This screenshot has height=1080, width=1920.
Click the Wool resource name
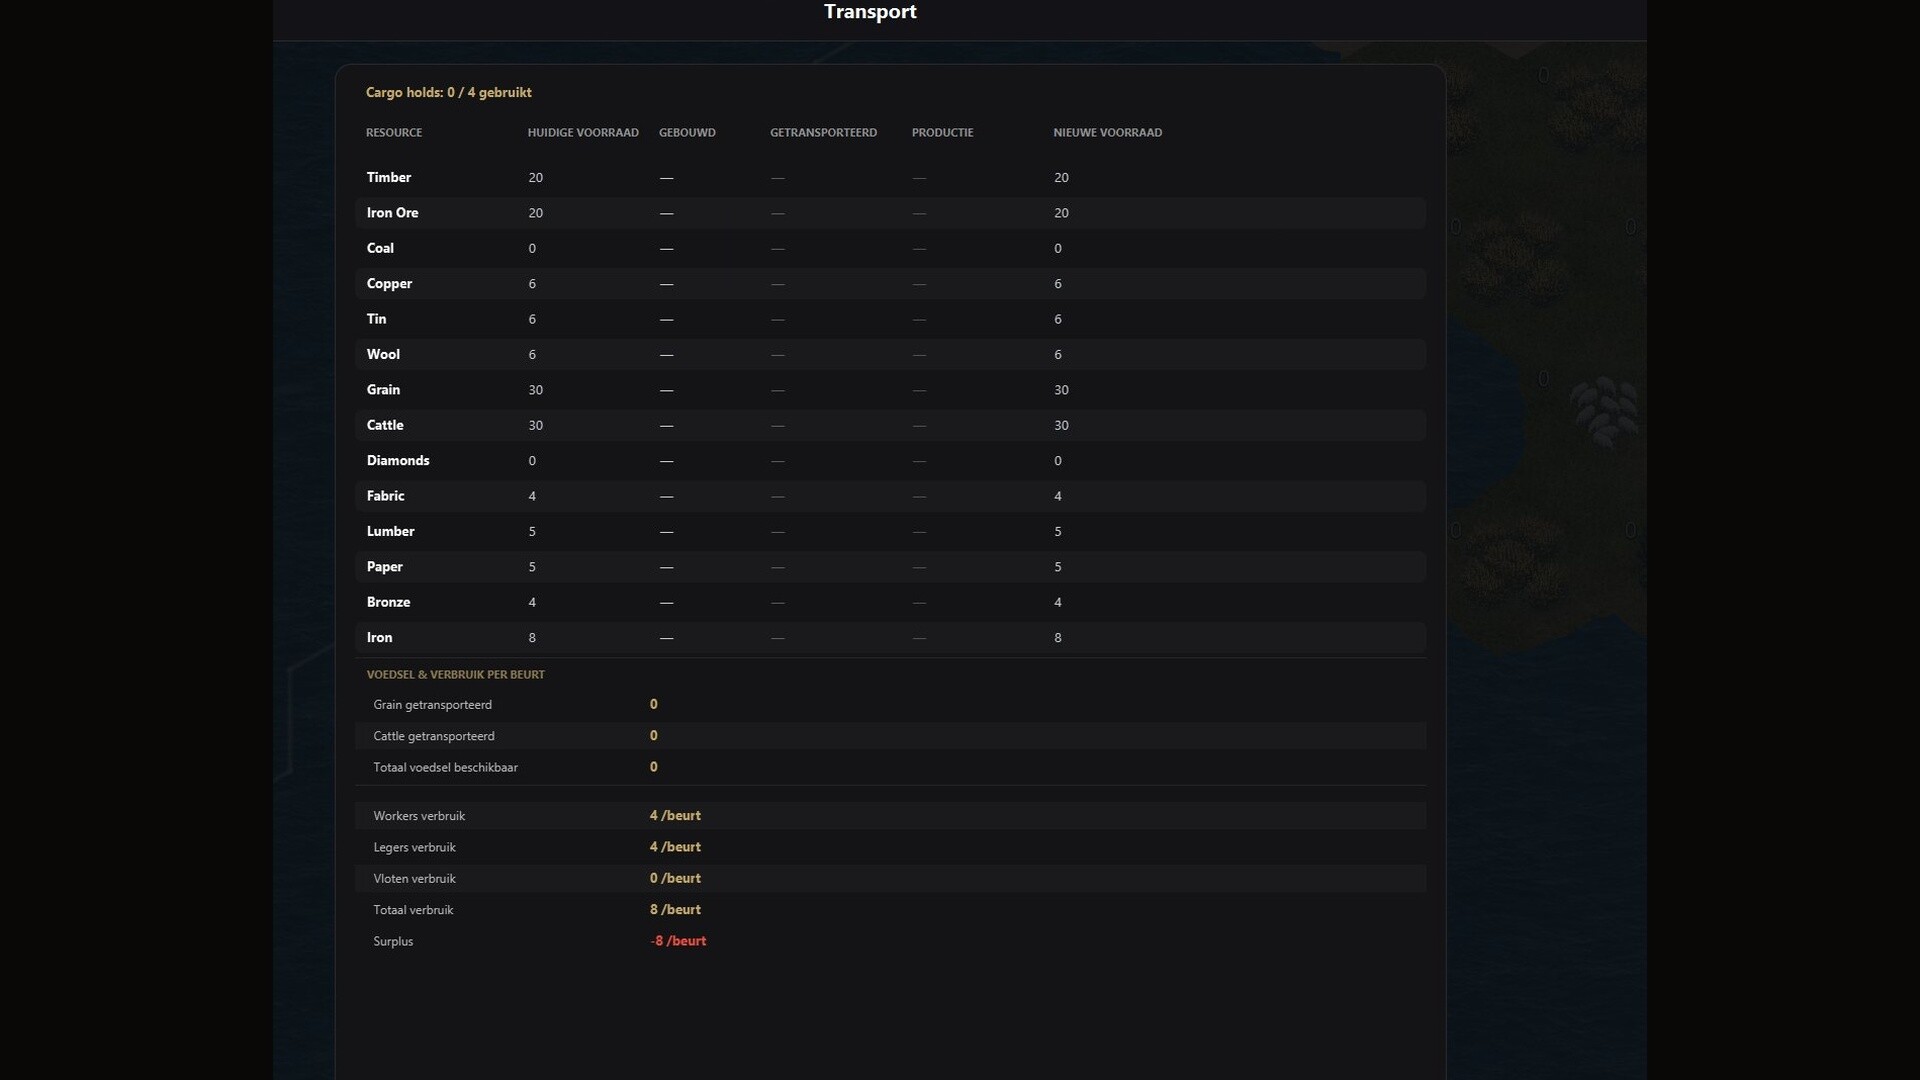pos(383,354)
